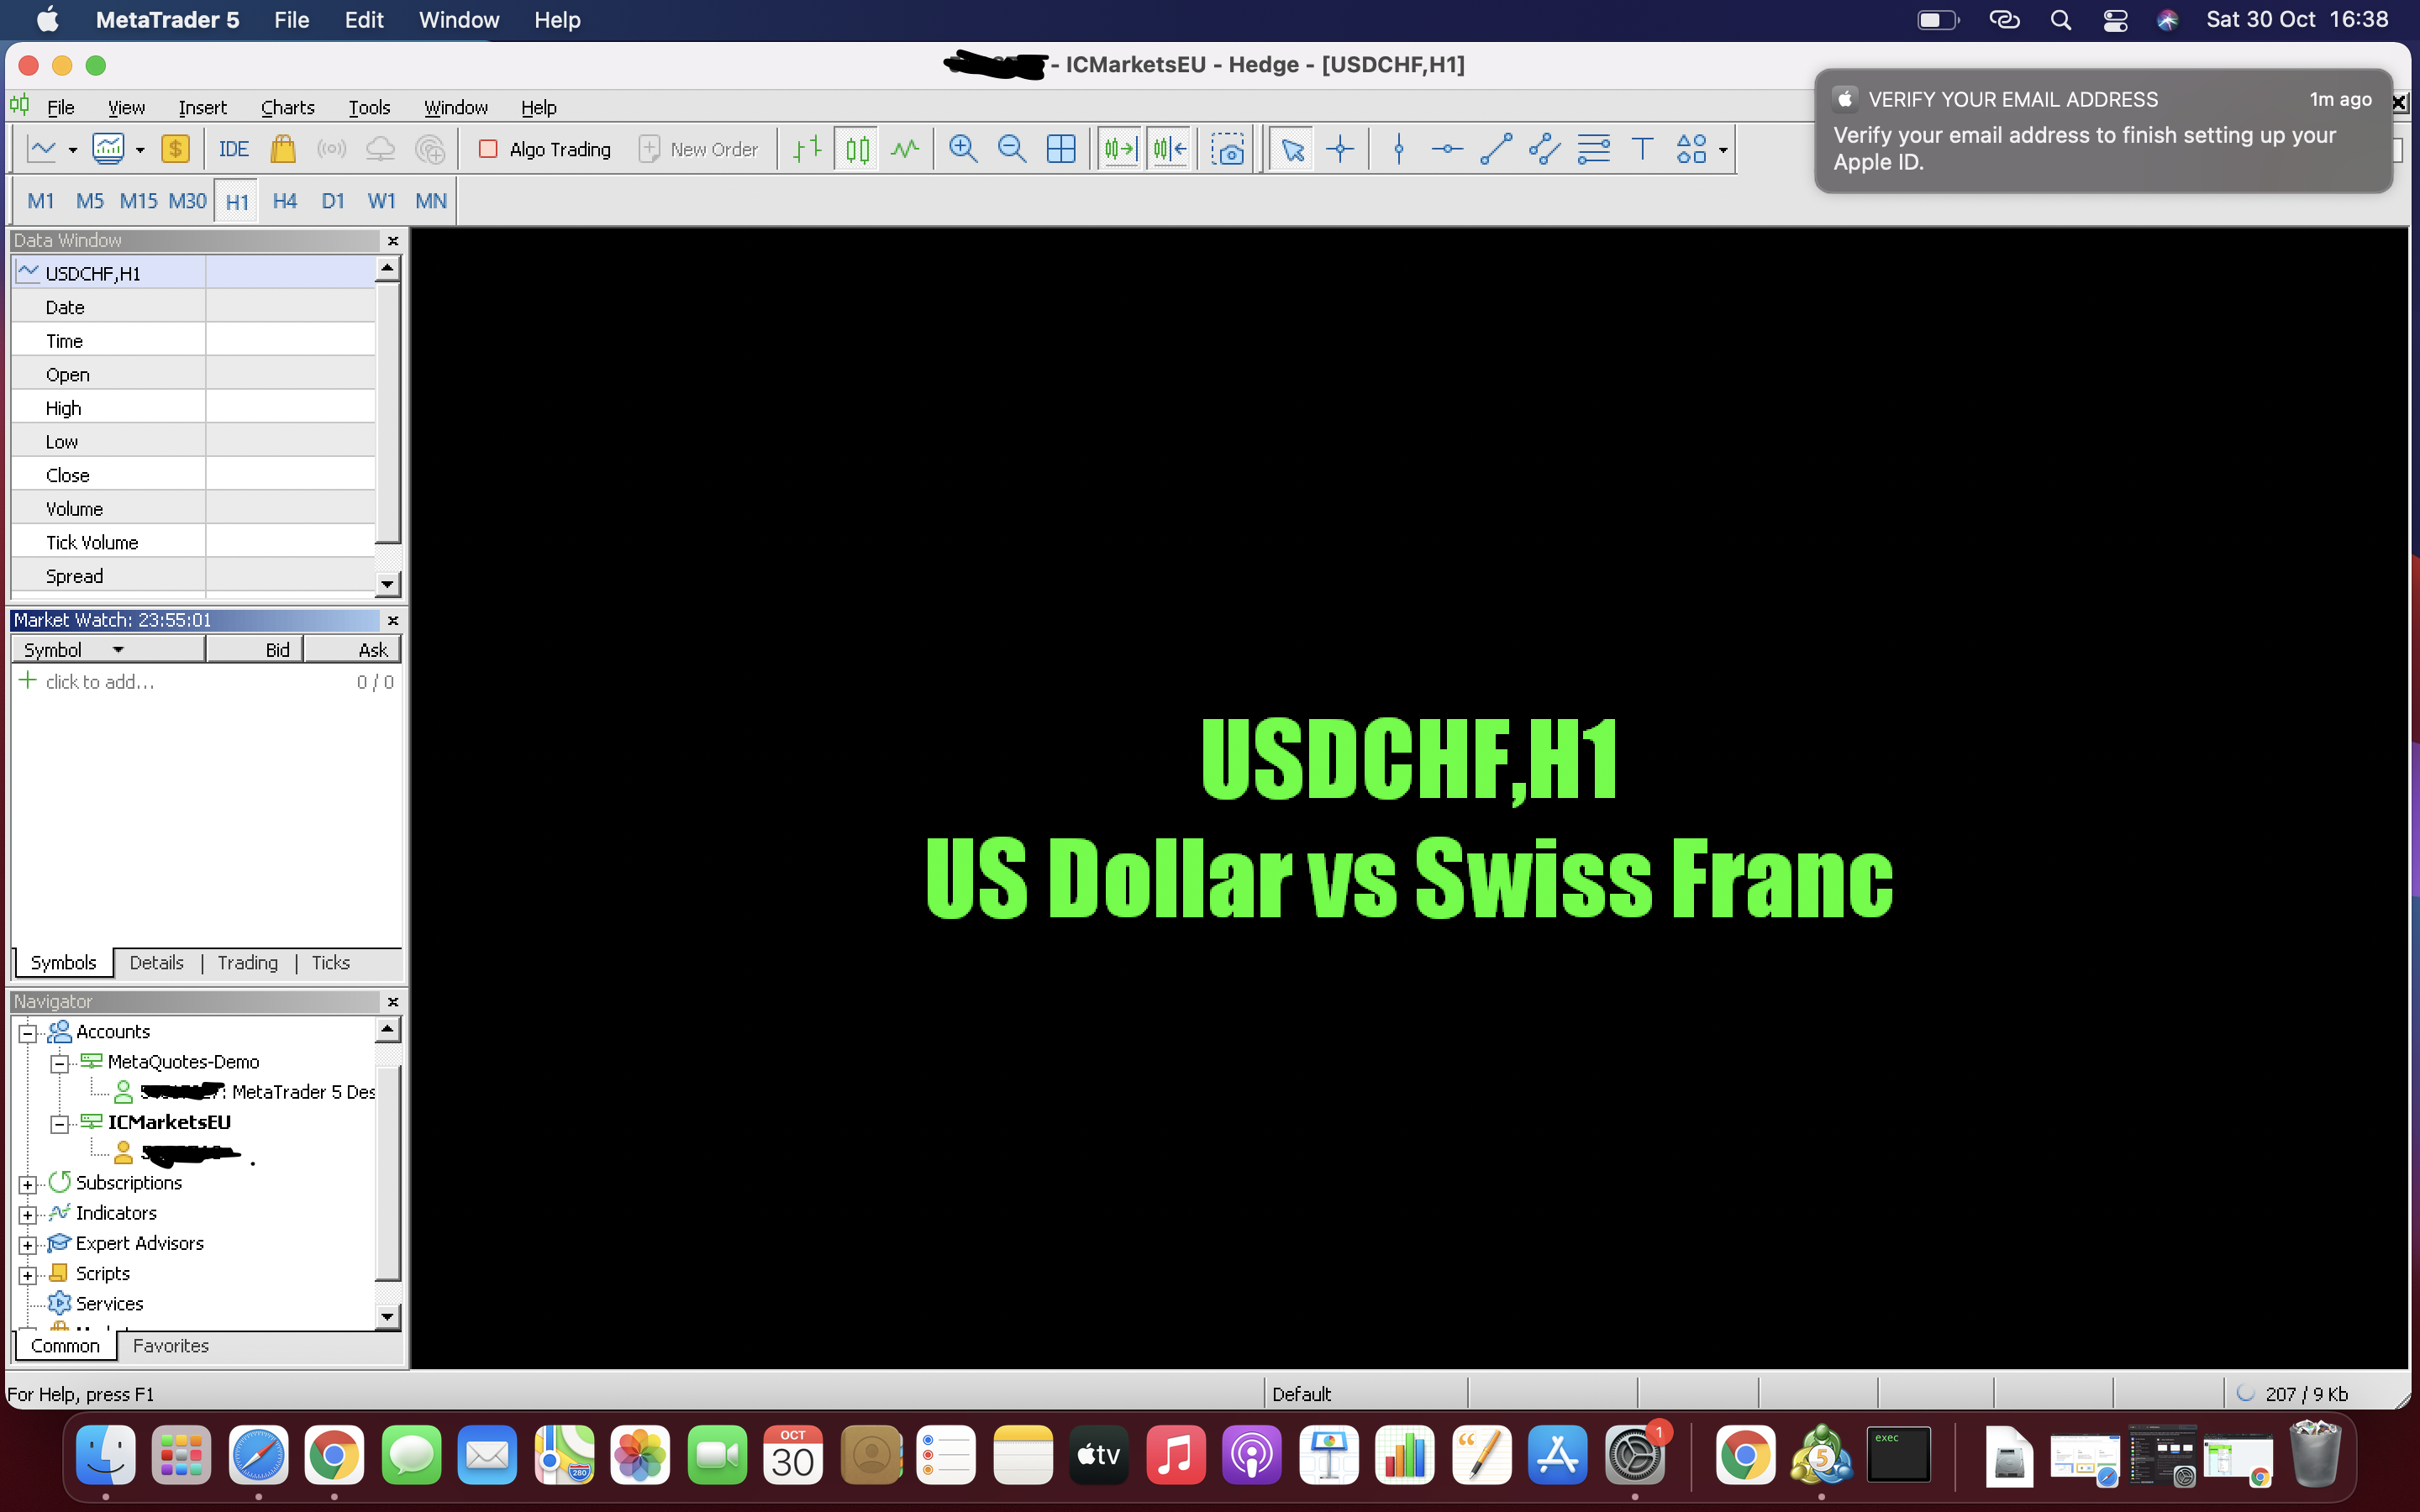Toggle the Algo Trading button
This screenshot has height=1512, width=2420.
click(545, 149)
